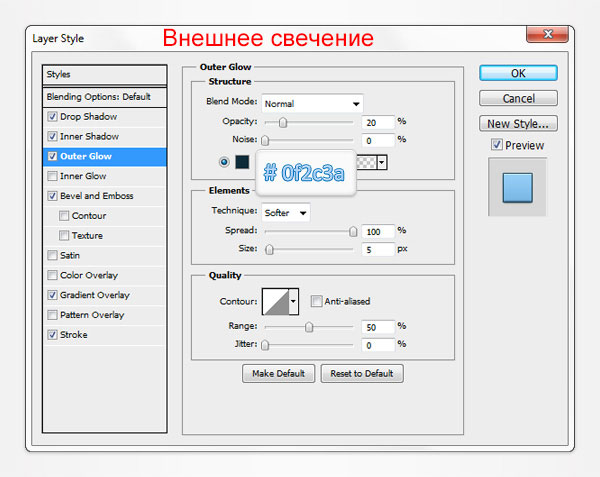
Task: Click the Jitter value field
Action: pos(378,345)
